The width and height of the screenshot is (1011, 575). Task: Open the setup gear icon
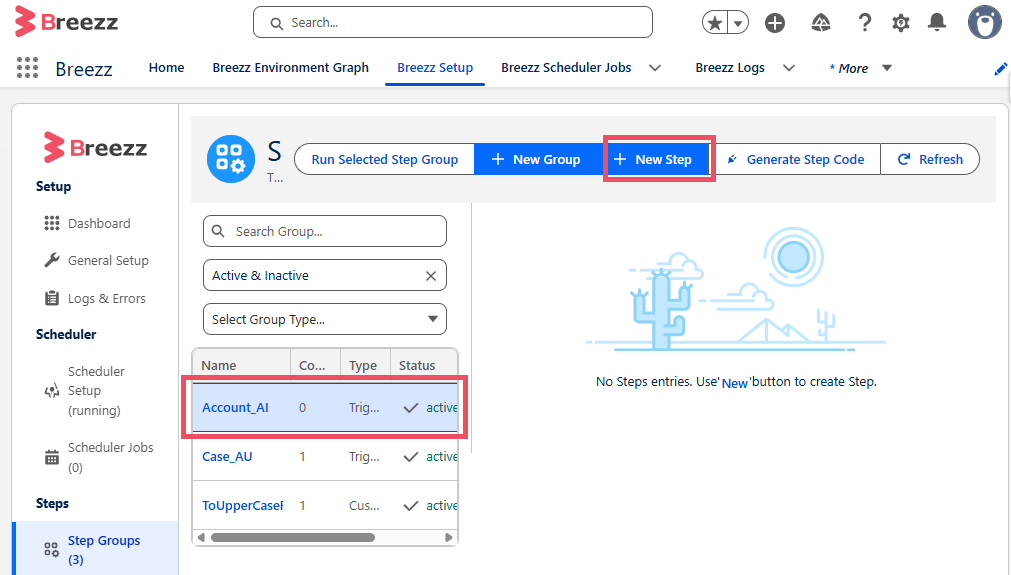click(900, 23)
